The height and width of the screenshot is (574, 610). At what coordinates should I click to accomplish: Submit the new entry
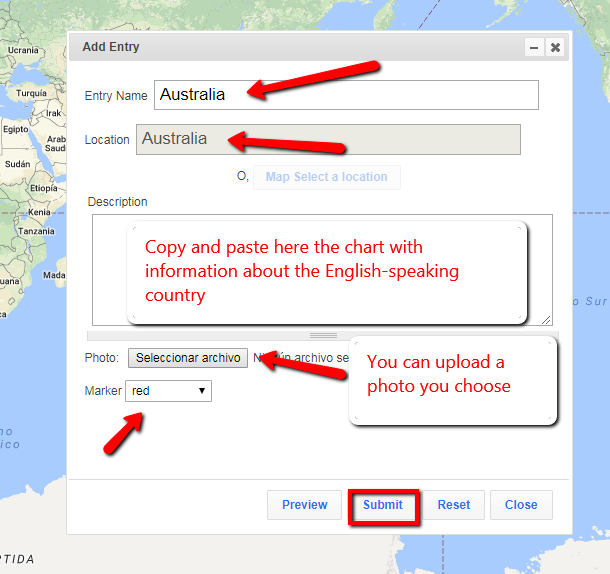(382, 505)
